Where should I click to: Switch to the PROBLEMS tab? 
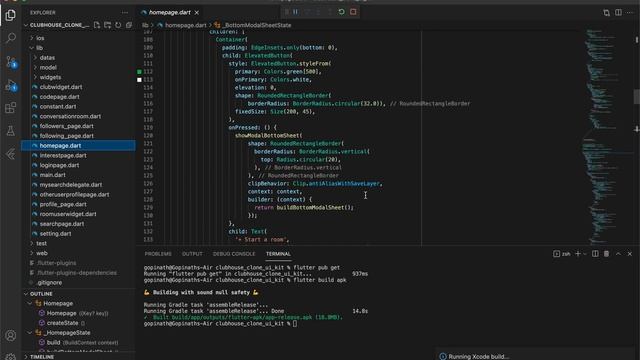pos(158,254)
